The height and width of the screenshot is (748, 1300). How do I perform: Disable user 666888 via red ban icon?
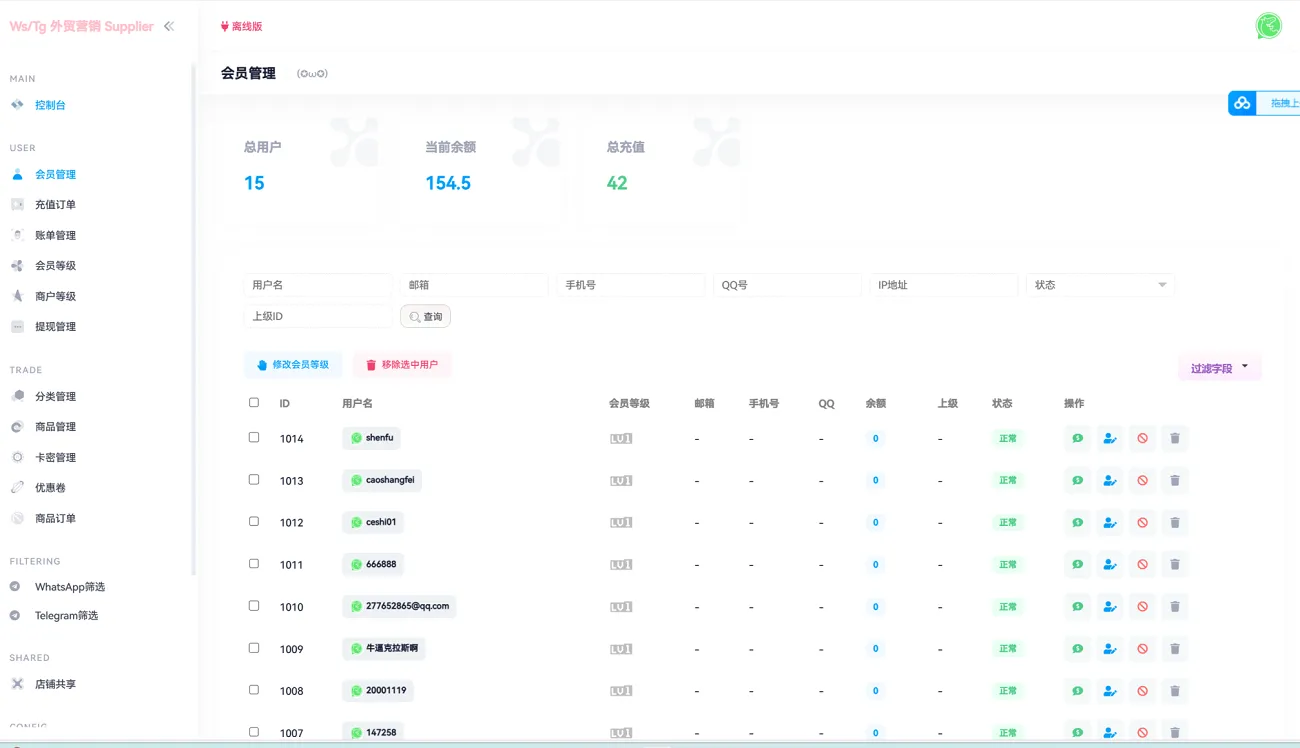[1142, 564]
